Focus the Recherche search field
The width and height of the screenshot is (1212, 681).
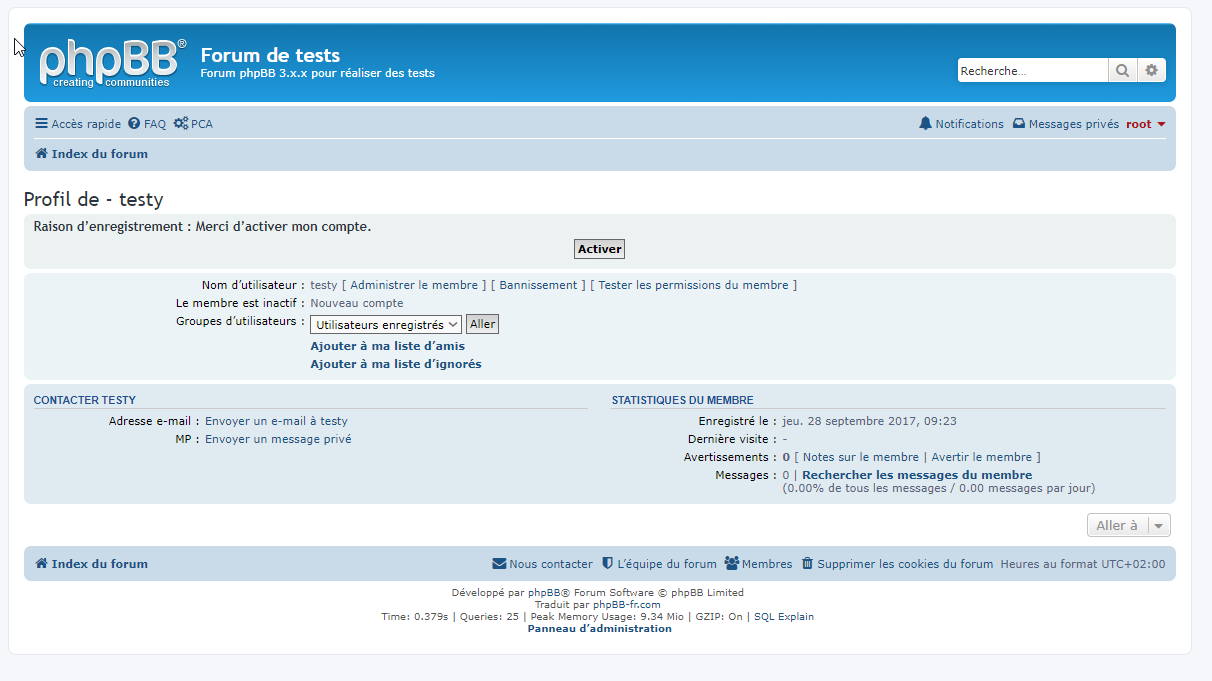[1032, 71]
